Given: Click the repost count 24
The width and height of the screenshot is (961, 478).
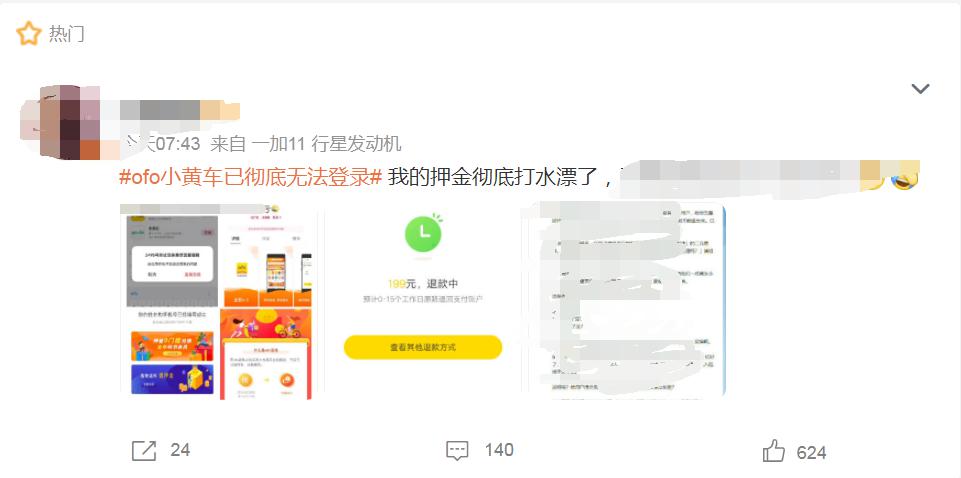Looking at the screenshot, I should pyautogui.click(x=180, y=450).
